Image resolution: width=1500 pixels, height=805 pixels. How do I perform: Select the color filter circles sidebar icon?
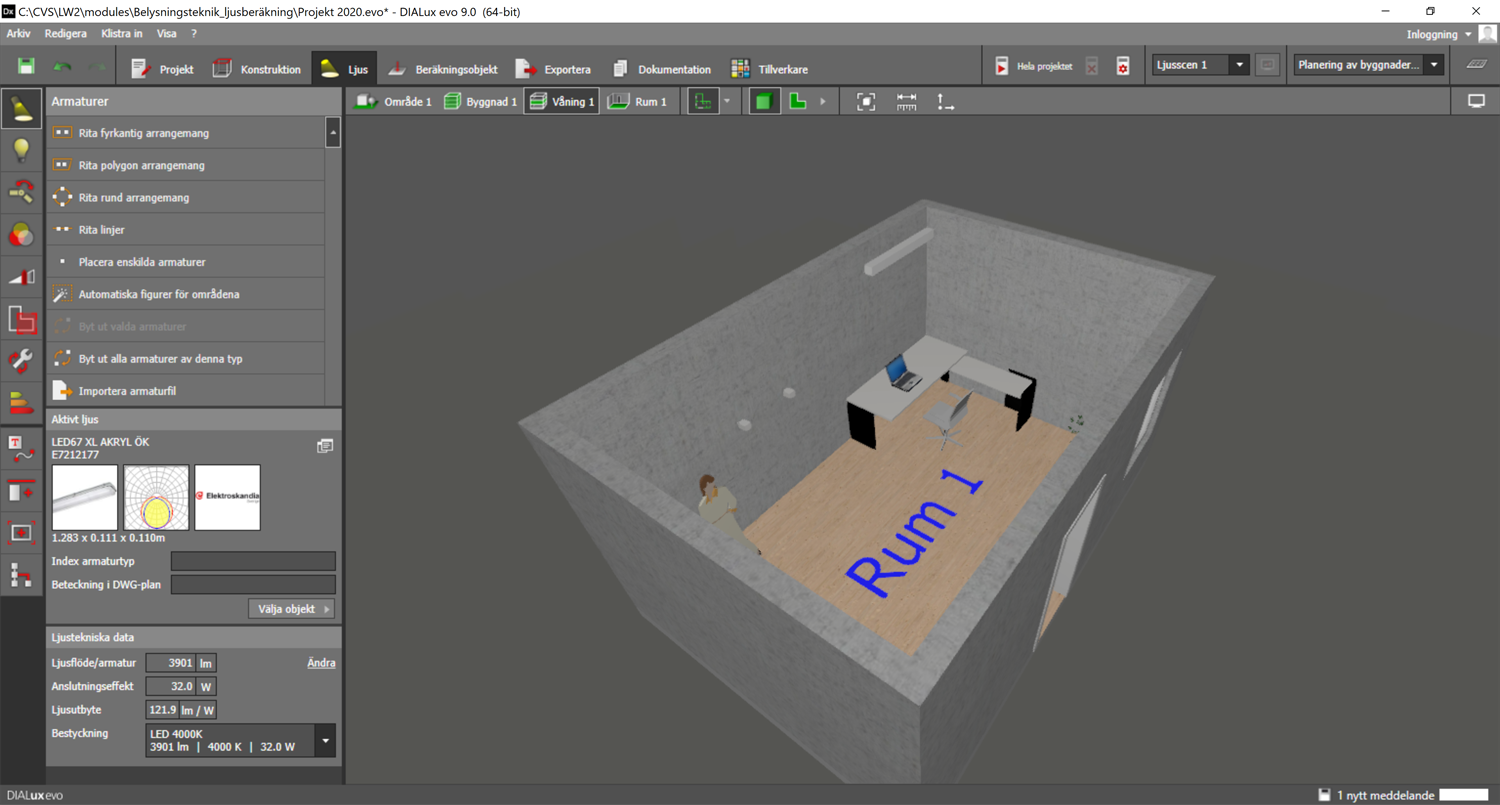(x=21, y=234)
